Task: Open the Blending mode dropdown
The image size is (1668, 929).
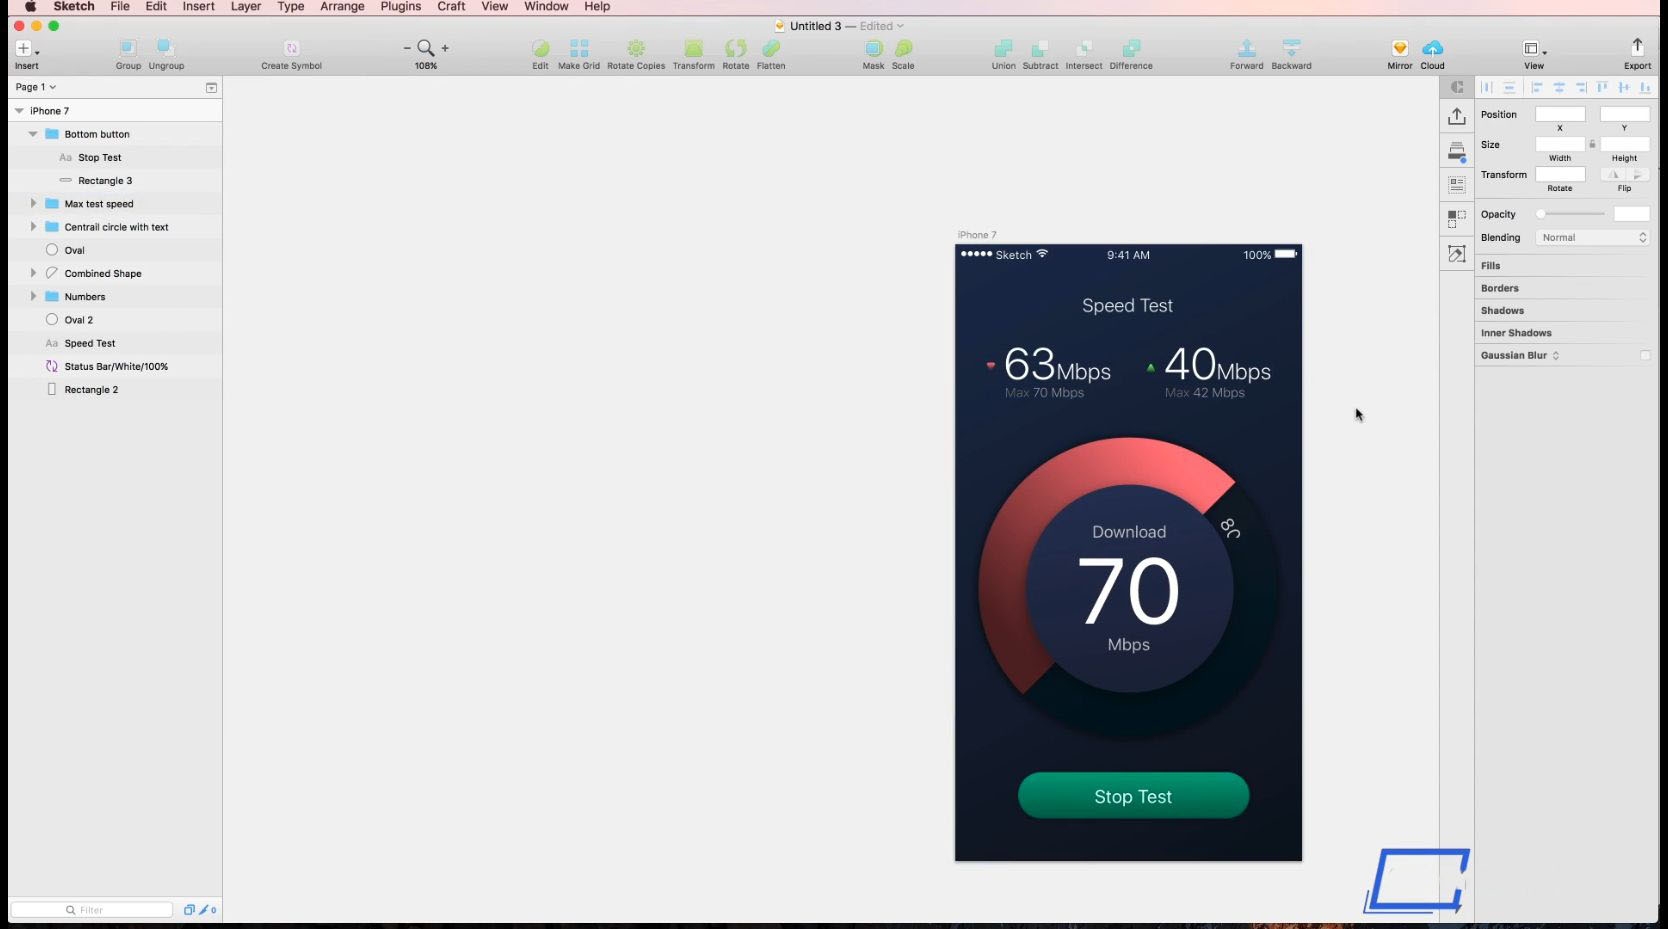Action: (1592, 238)
